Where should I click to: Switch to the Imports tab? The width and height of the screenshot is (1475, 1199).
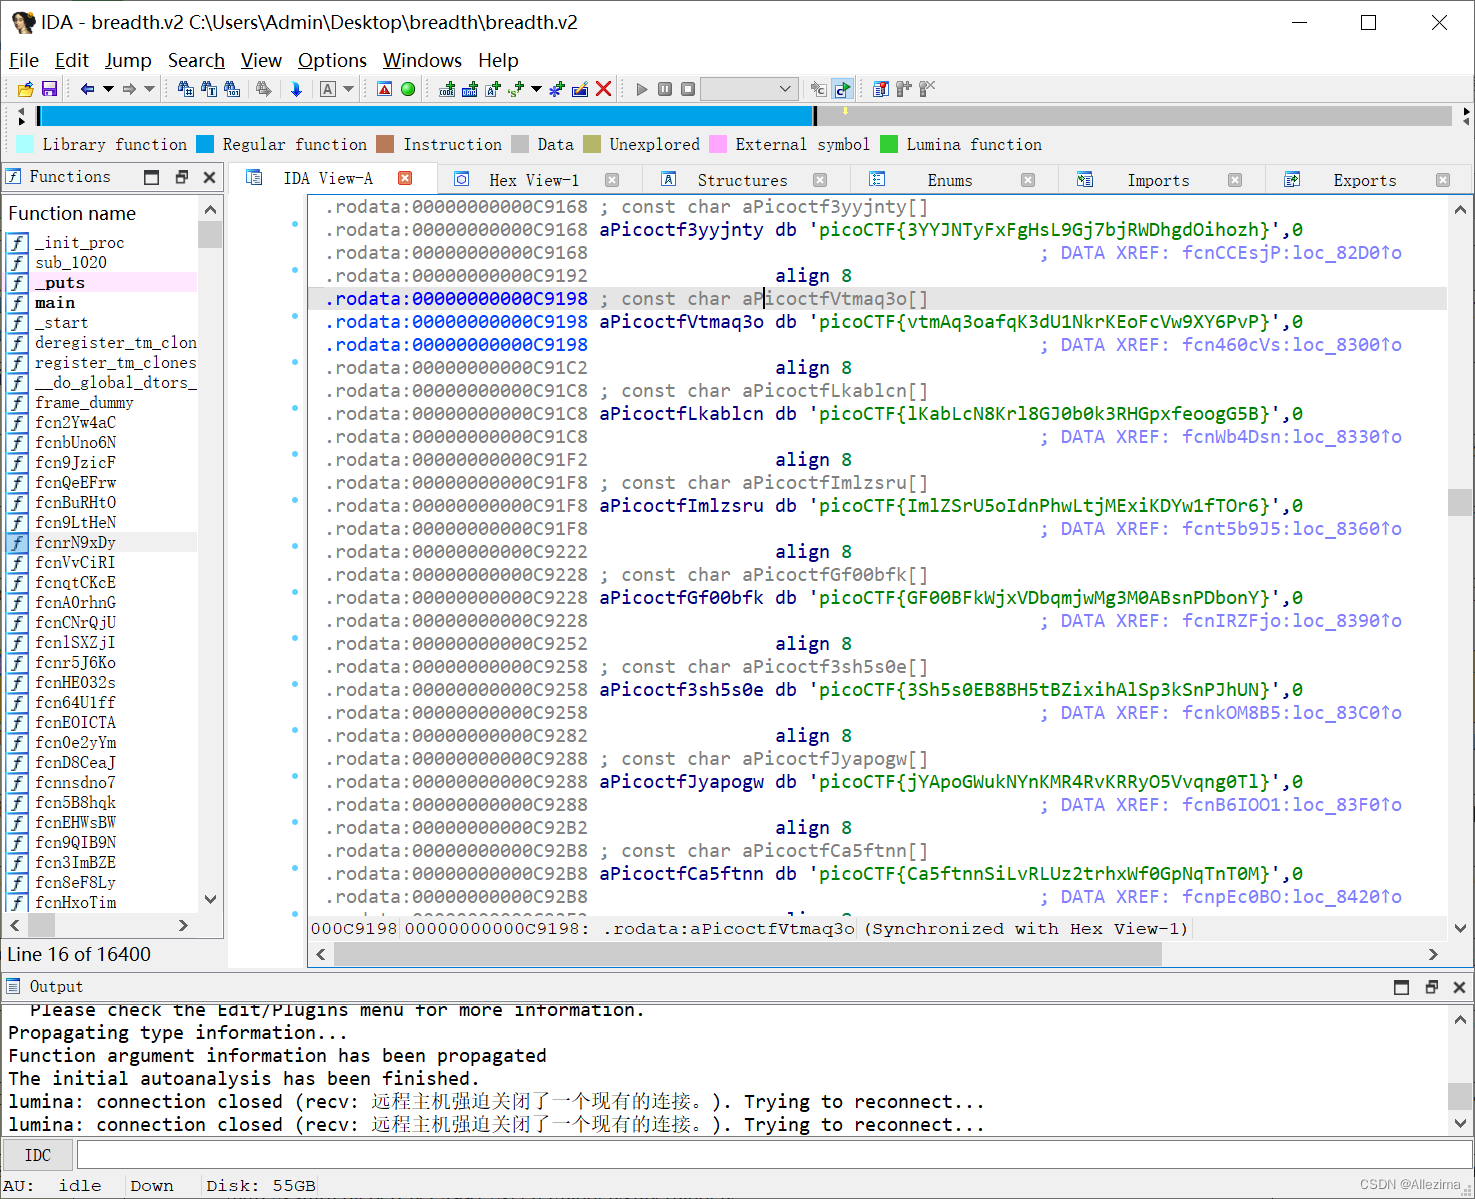click(1157, 180)
